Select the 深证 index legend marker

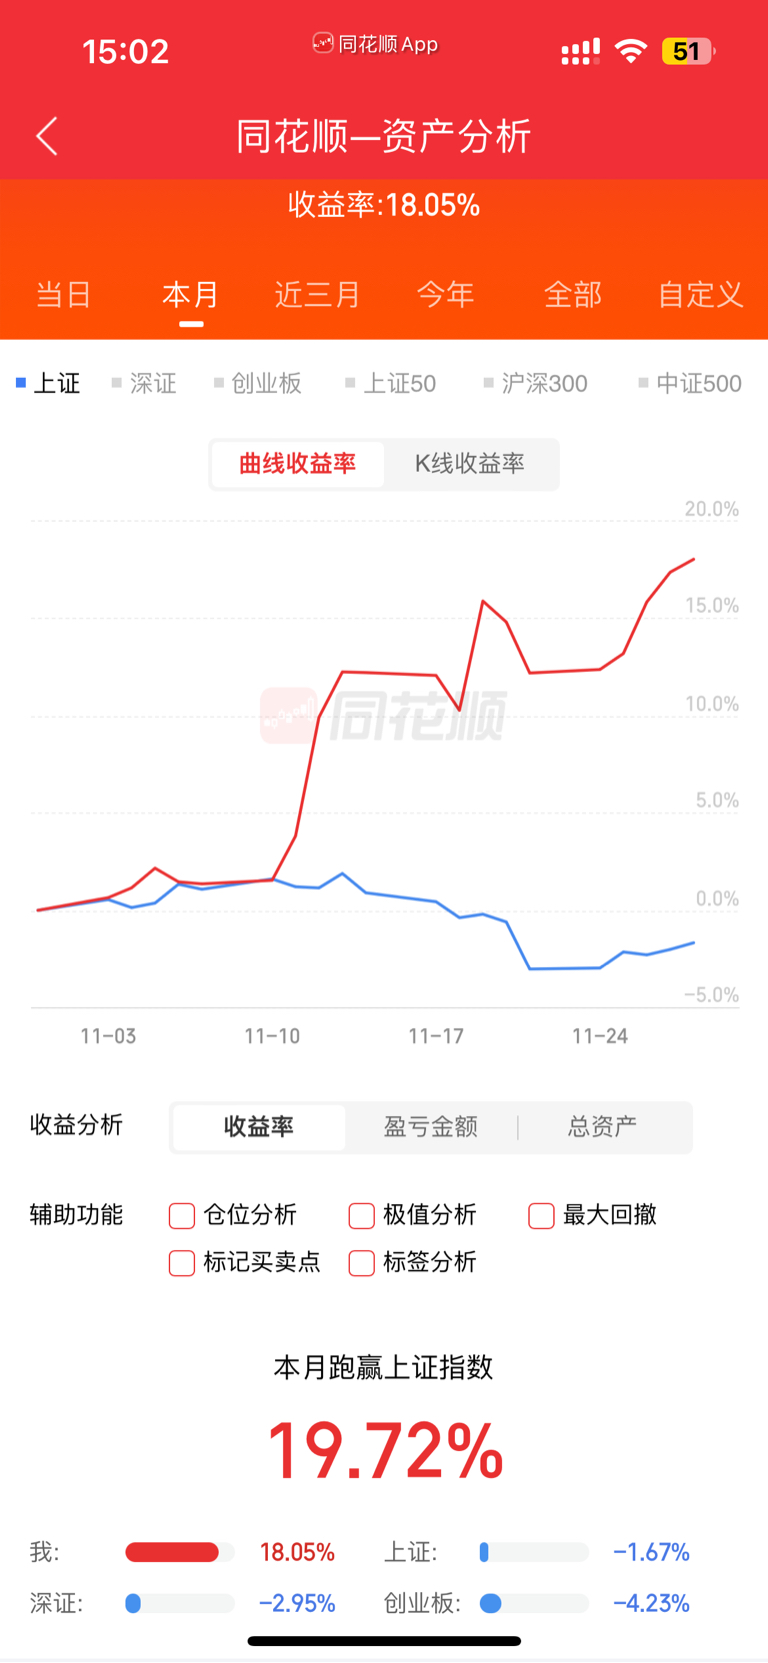click(117, 383)
